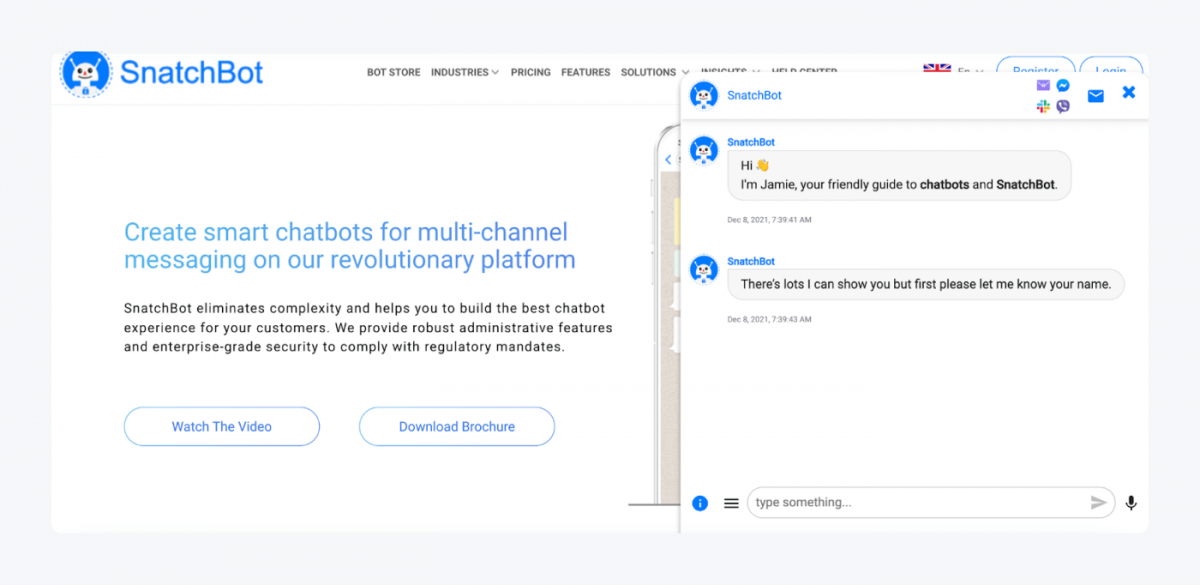Image resolution: width=1200 pixels, height=585 pixels.
Task: Expand the Industries dropdown menu
Action: coord(465,72)
